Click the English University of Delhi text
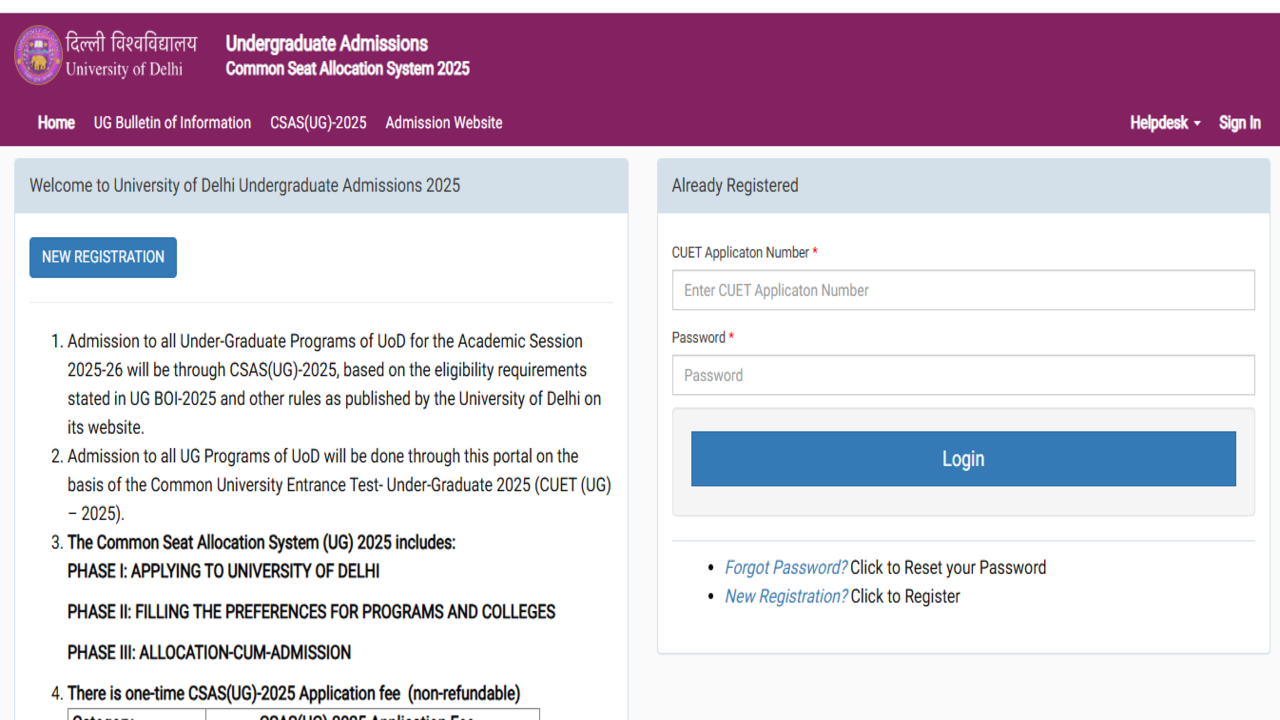 pyautogui.click(x=124, y=70)
